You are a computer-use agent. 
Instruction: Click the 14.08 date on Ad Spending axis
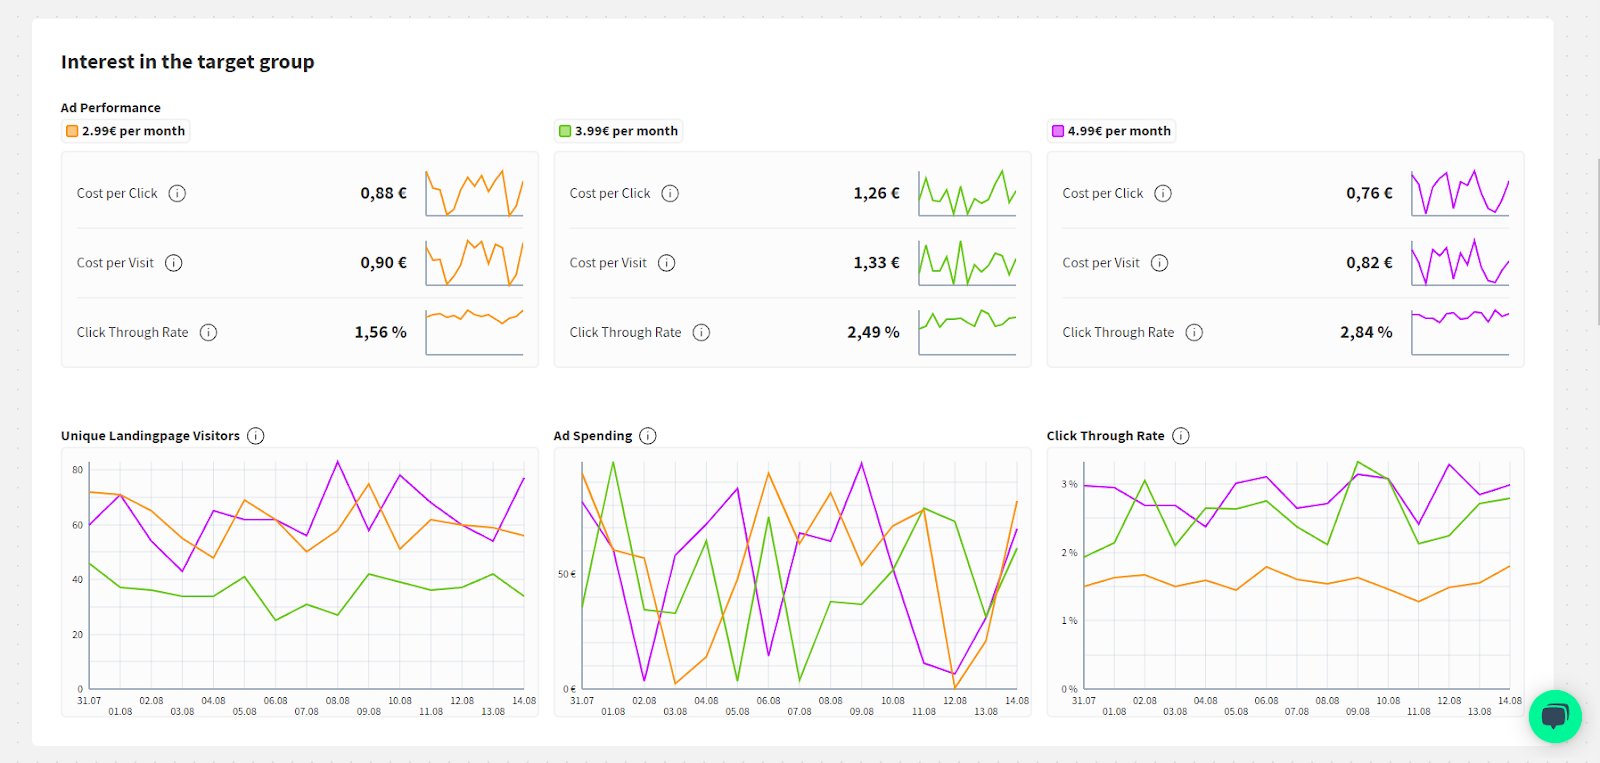point(1017,701)
